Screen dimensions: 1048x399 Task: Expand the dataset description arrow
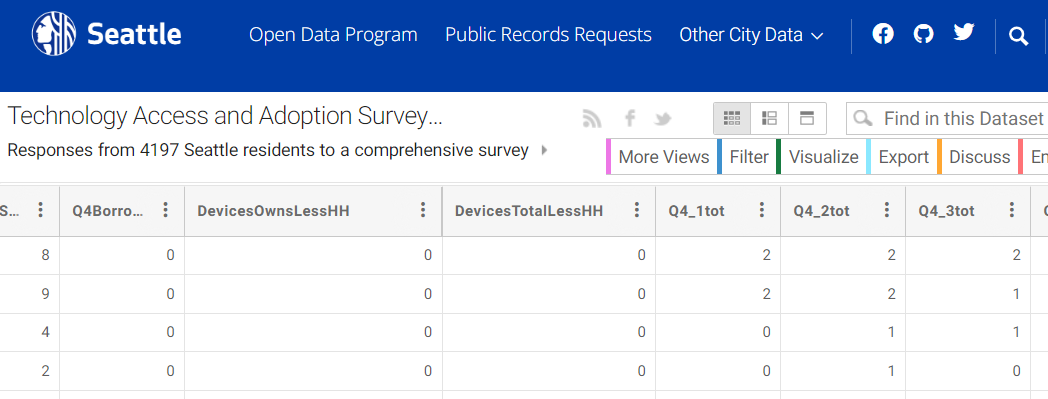544,150
